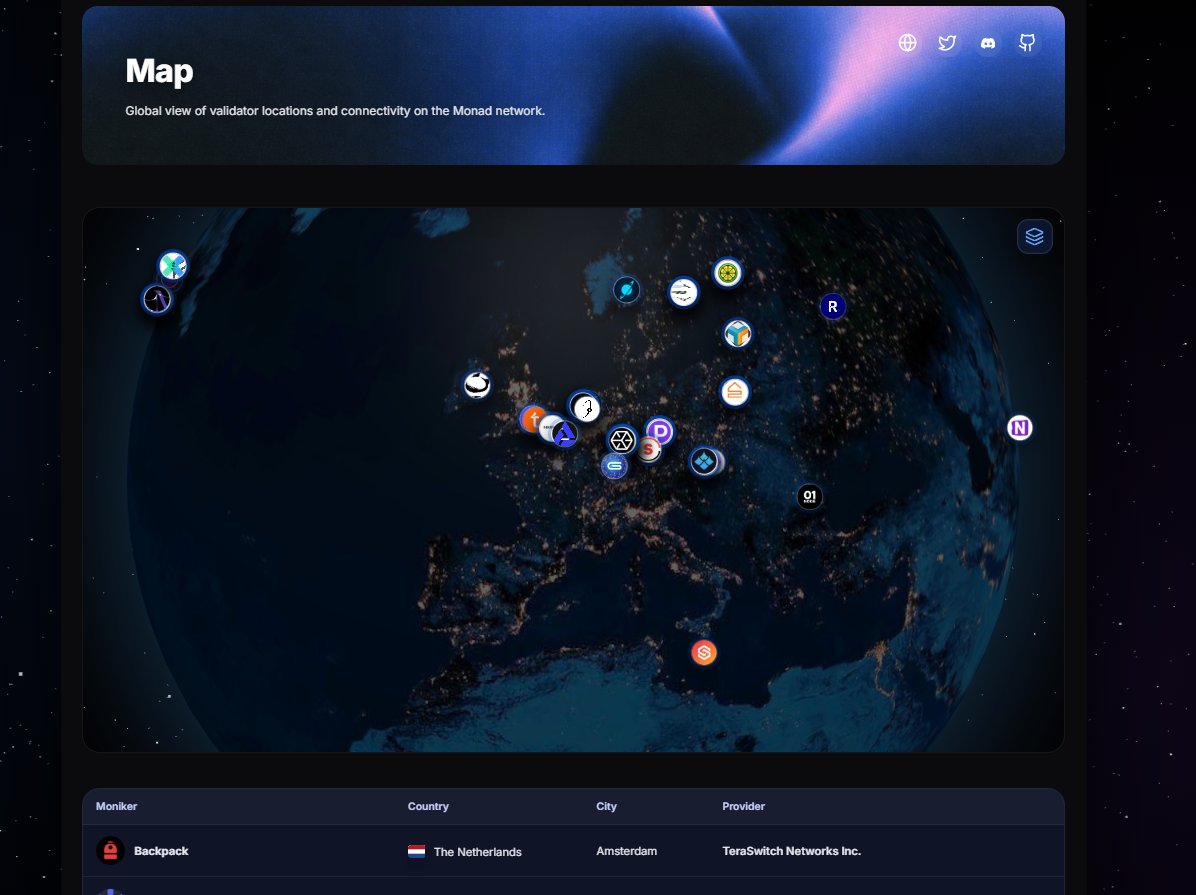This screenshot has height=895, width=1196.
Task: Select the black 01 validator marker
Action: [809, 497]
